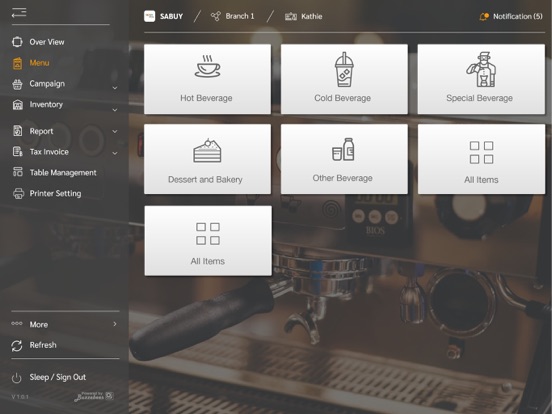
Task: Click grid icon in second-row All Items
Action: (x=481, y=152)
